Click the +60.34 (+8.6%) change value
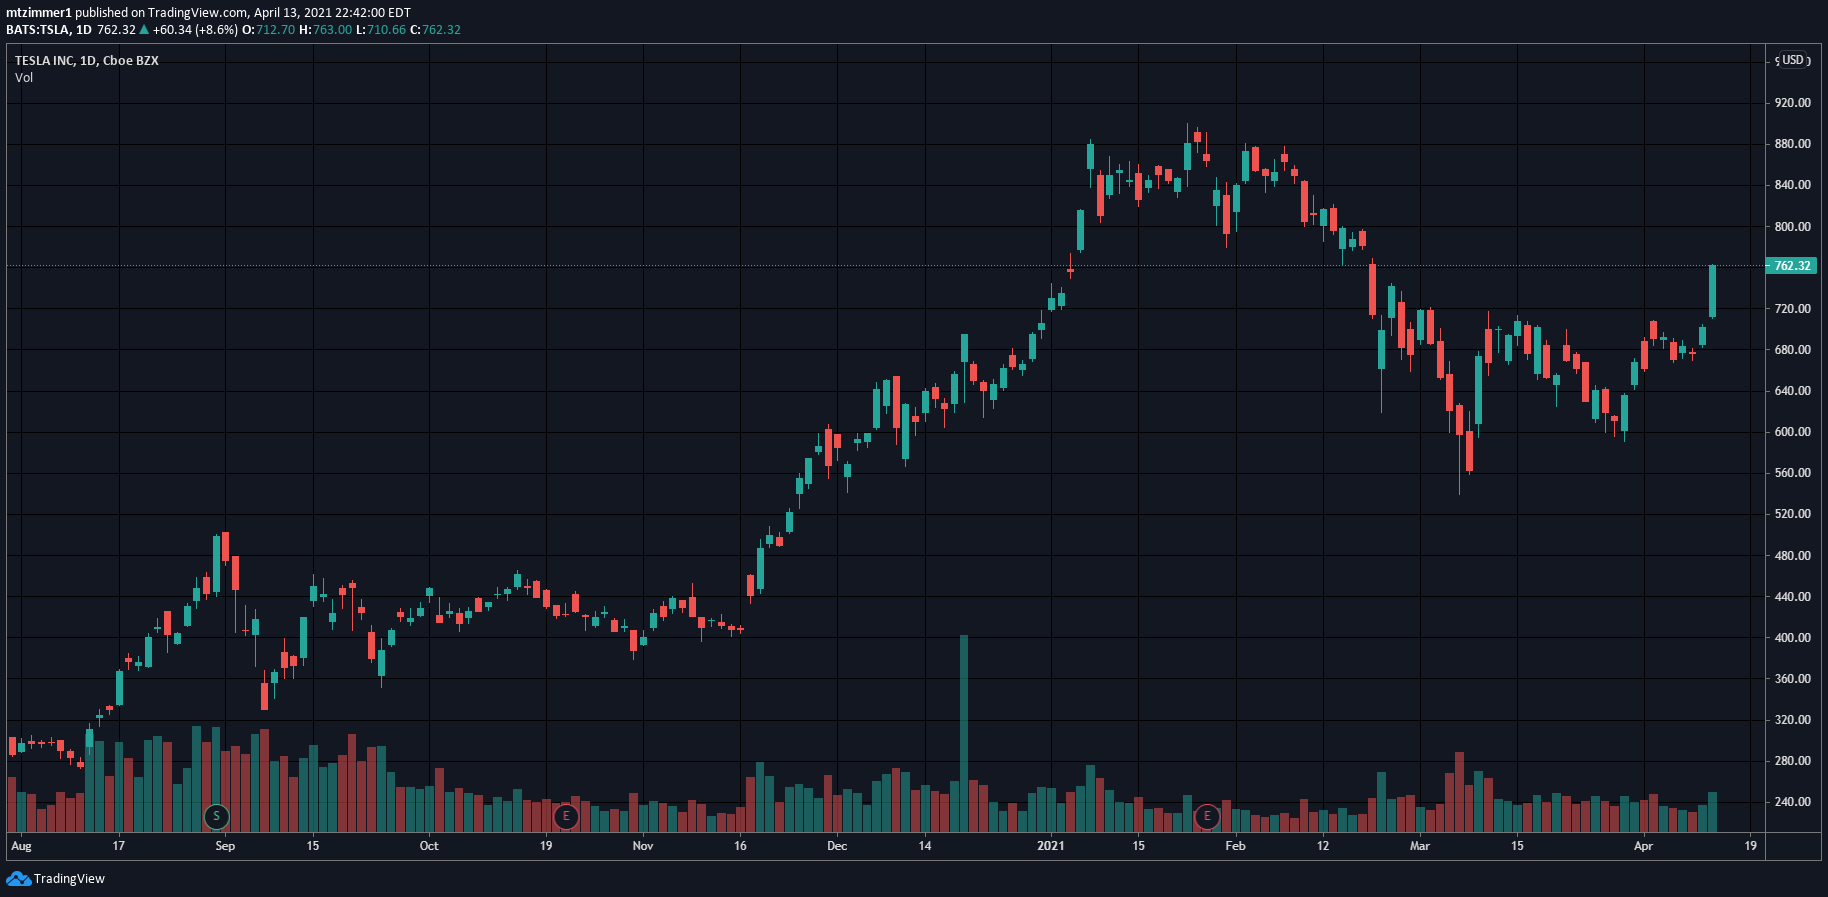Screen dimensions: 1828x897 (x=195, y=30)
